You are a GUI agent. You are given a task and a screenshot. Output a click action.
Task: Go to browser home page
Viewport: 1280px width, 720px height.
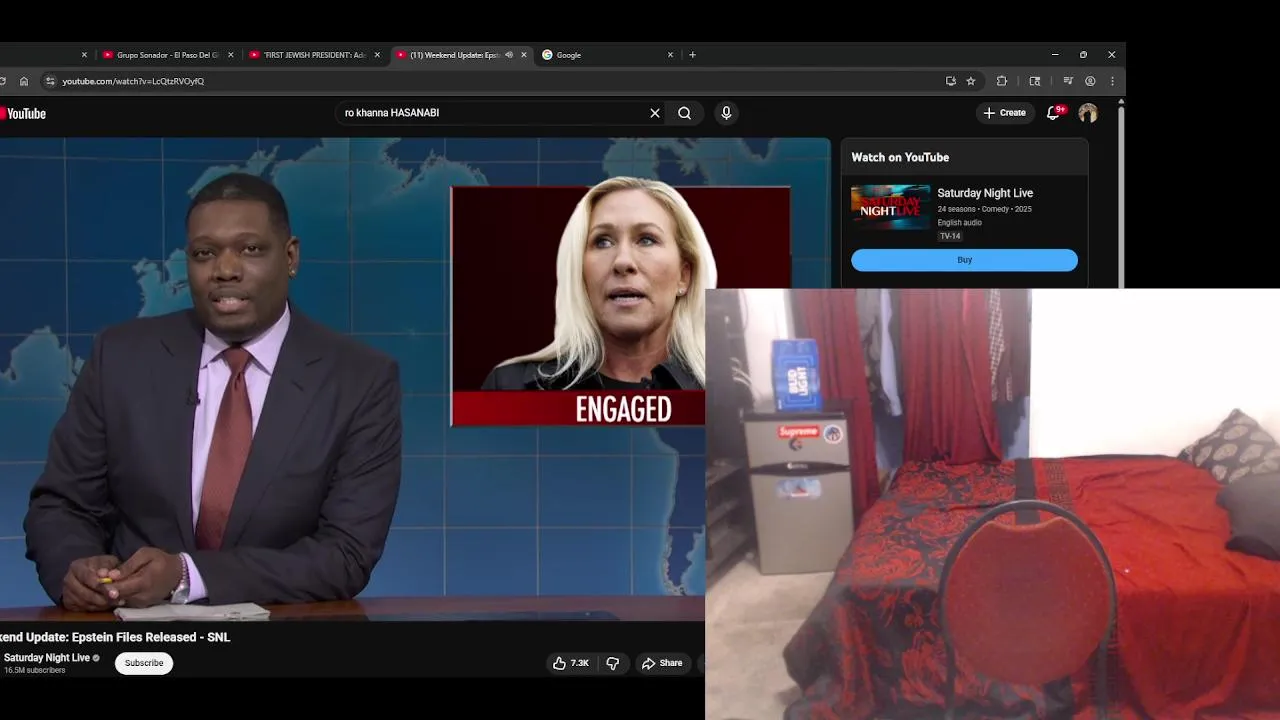point(24,81)
